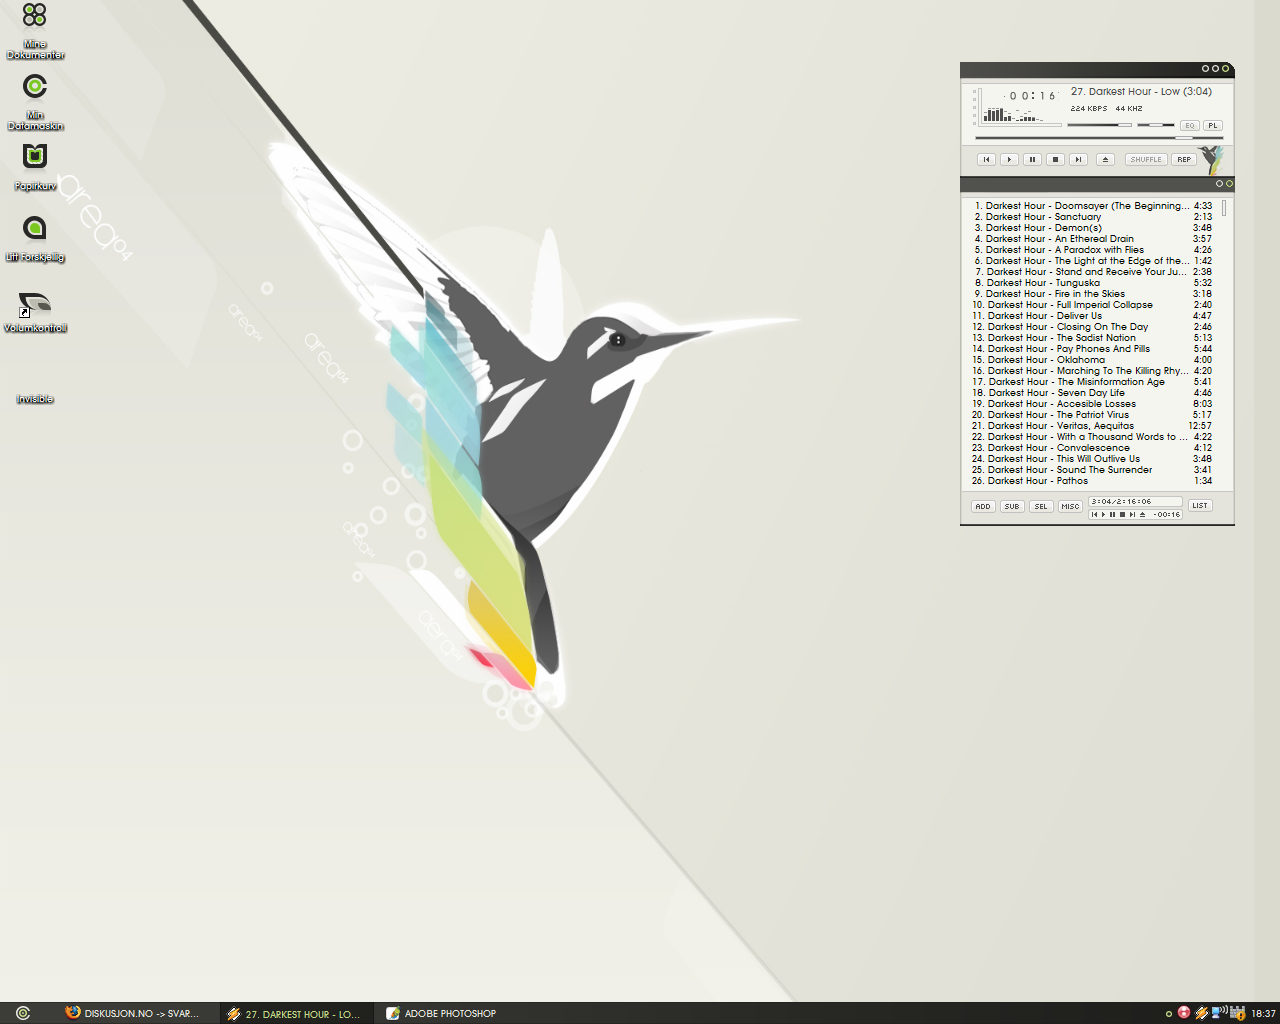Click the Eject open-file button
Viewport: 1280px width, 1024px height.
point(1105,159)
